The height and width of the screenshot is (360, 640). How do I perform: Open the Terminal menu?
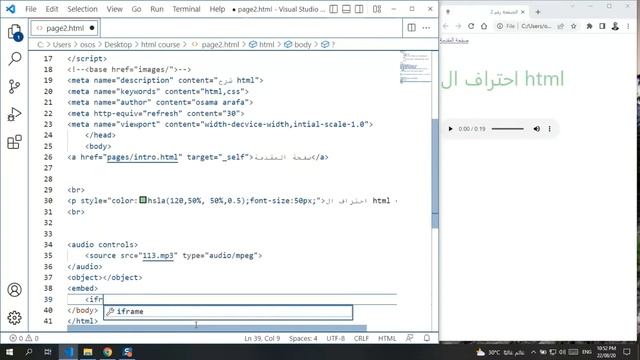click(186, 9)
